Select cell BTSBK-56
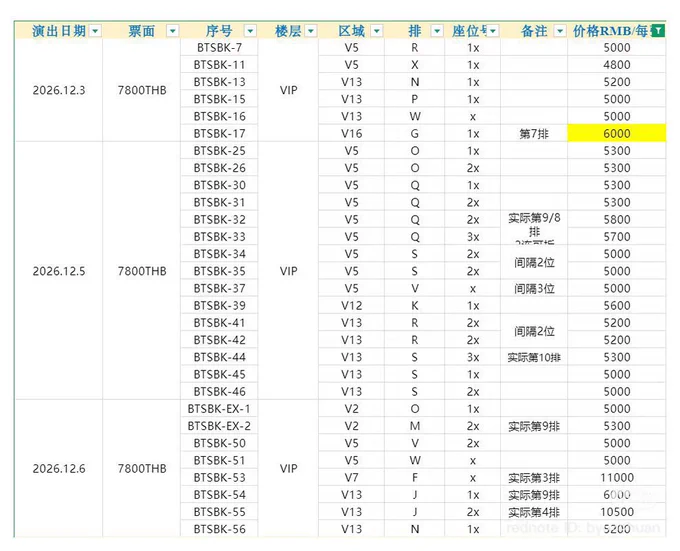The width and height of the screenshot is (680, 551). click(x=219, y=529)
